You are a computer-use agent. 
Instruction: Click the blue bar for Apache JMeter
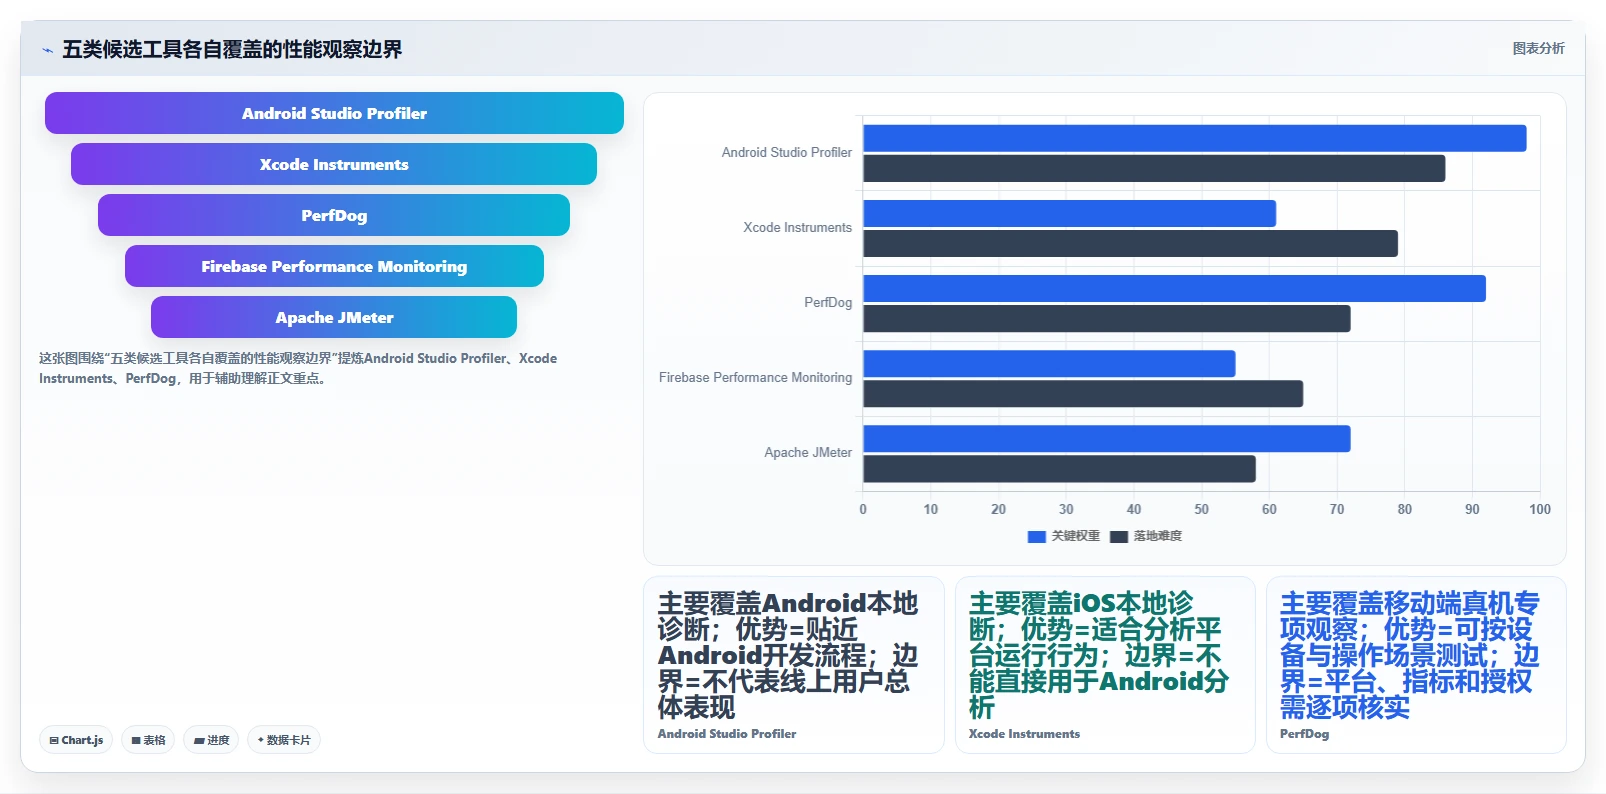pos(1107,438)
